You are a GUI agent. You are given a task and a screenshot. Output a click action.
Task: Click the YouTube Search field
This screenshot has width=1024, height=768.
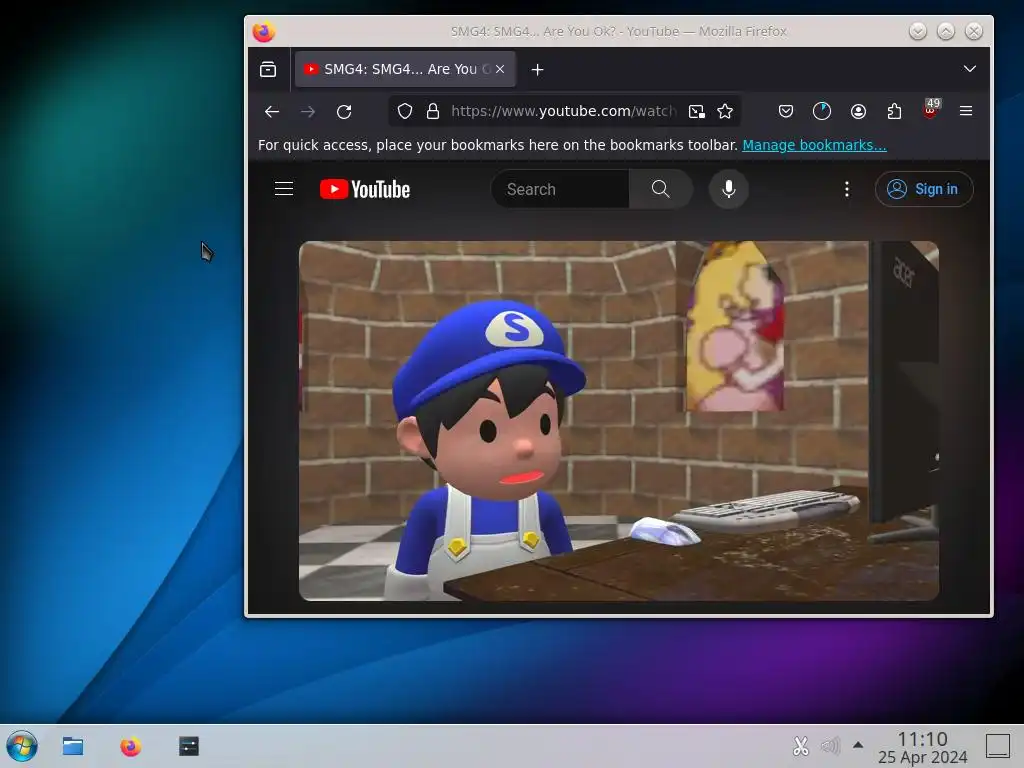click(x=561, y=189)
